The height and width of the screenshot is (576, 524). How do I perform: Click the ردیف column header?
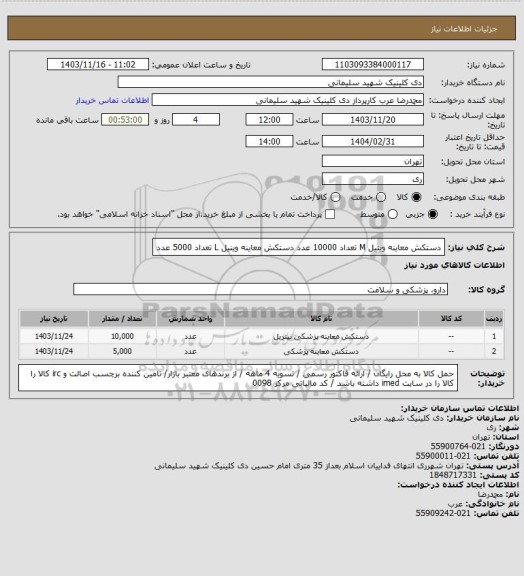click(494, 319)
